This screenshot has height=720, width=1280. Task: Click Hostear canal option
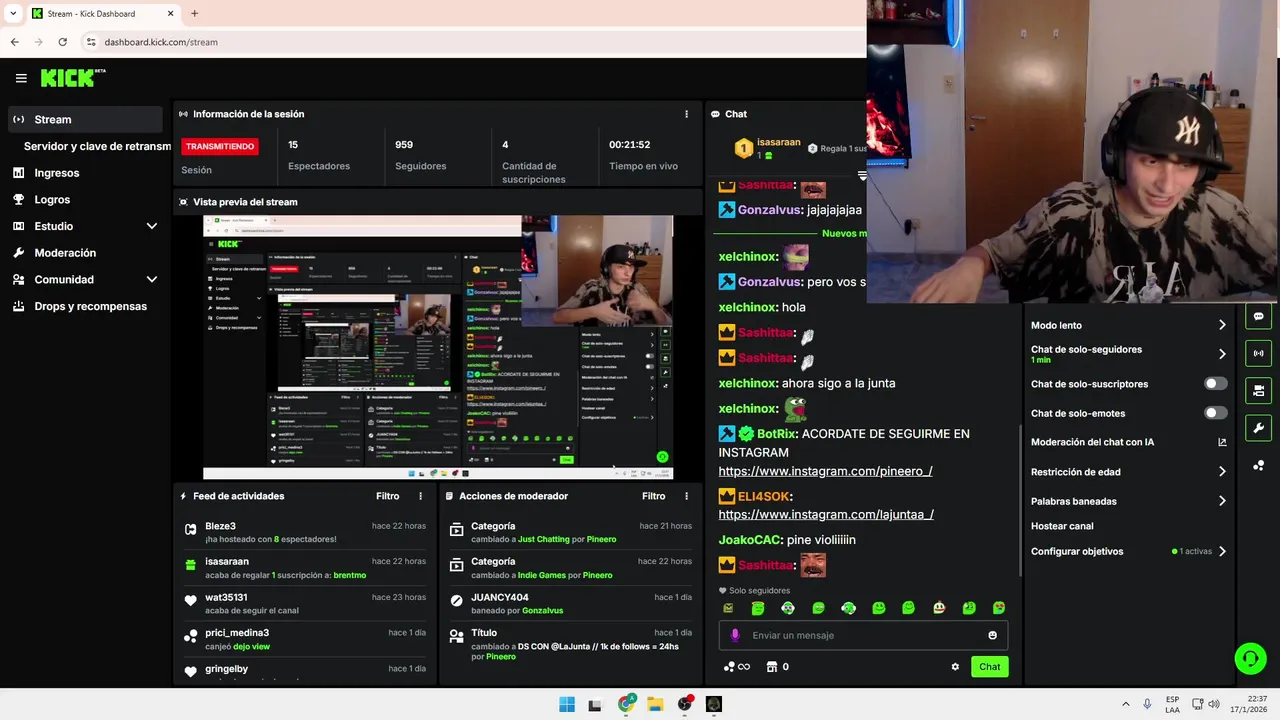point(1062,526)
